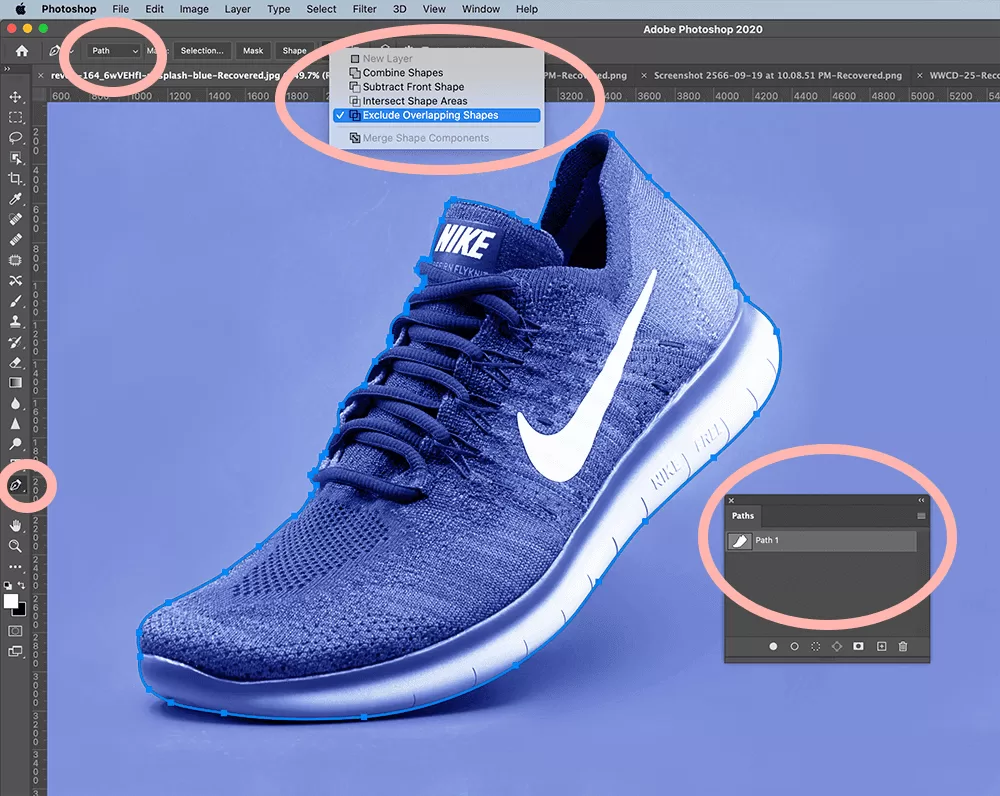Open Photoshop application menu

click(x=69, y=9)
